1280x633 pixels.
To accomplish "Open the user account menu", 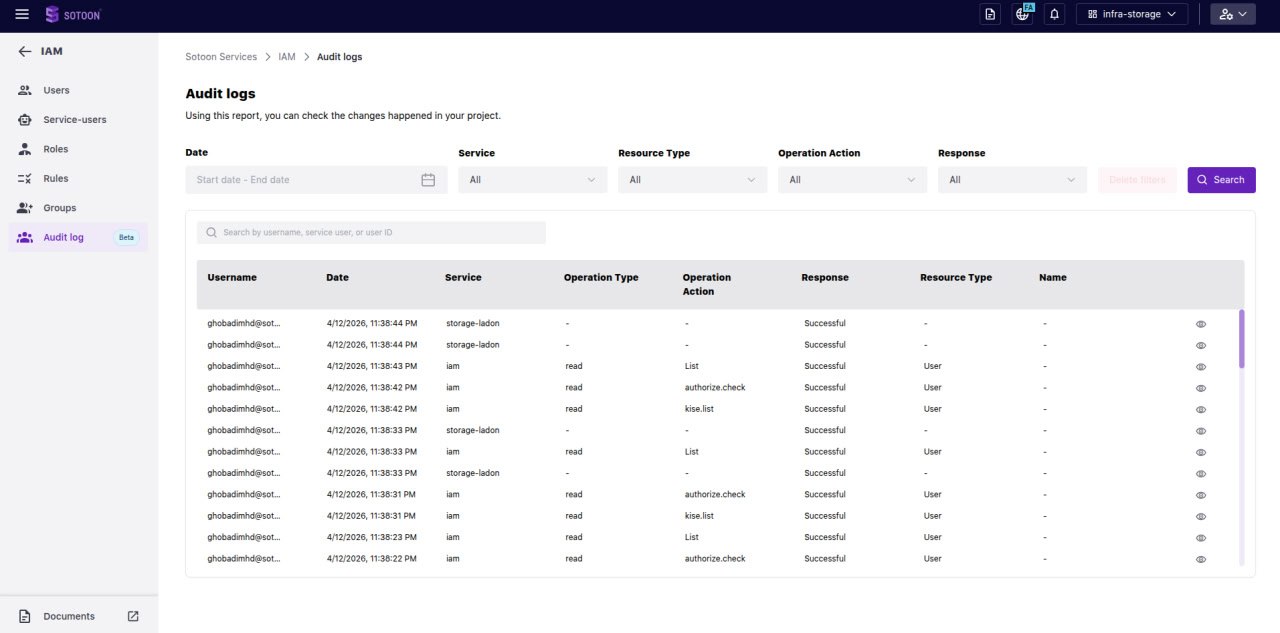I will 1233,14.
